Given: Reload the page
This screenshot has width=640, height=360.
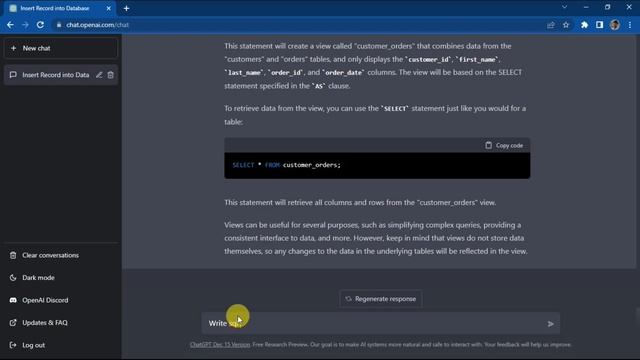Looking at the screenshot, I should 40,25.
